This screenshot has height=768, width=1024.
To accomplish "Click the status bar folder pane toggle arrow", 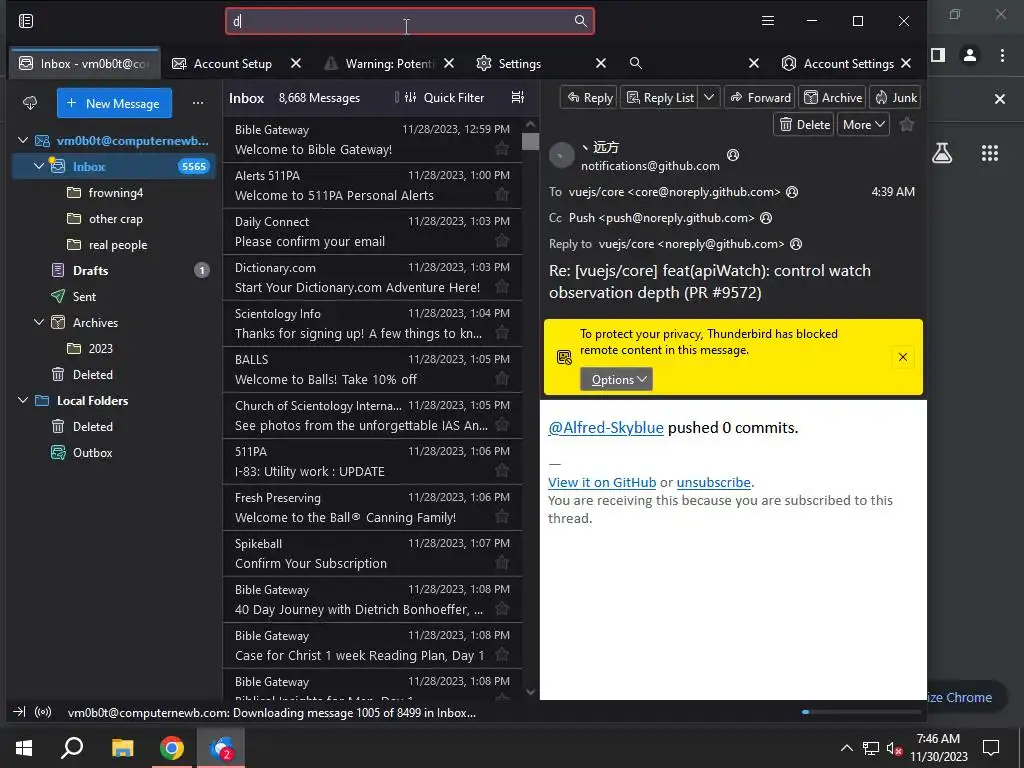I will point(19,712).
